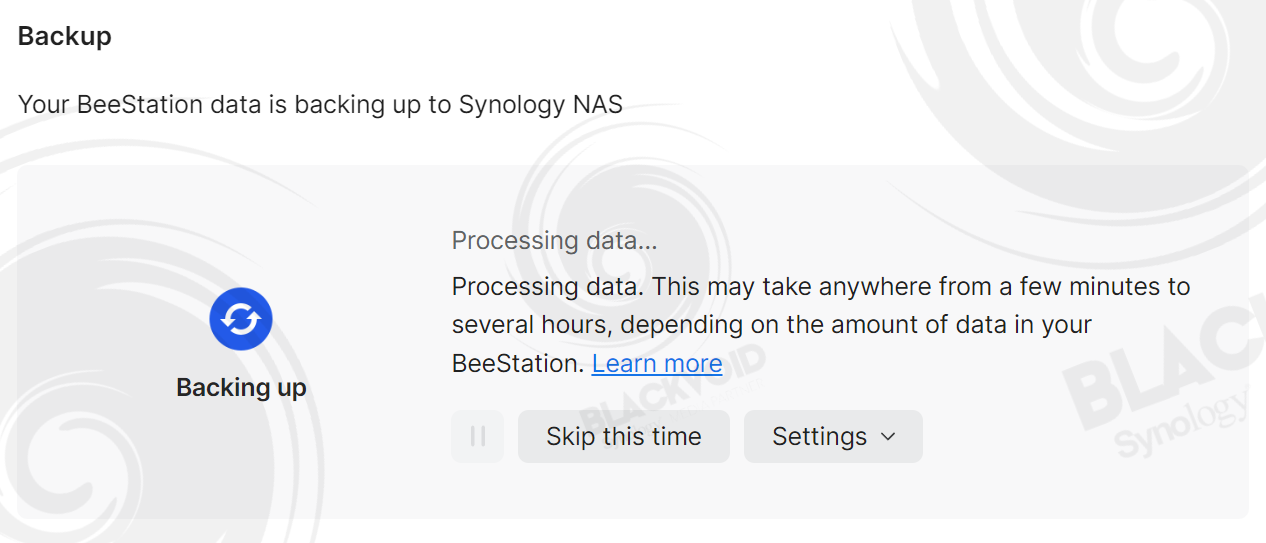Click the blue circular sync icon
Viewport: 1266px width, 543px height.
(241, 319)
